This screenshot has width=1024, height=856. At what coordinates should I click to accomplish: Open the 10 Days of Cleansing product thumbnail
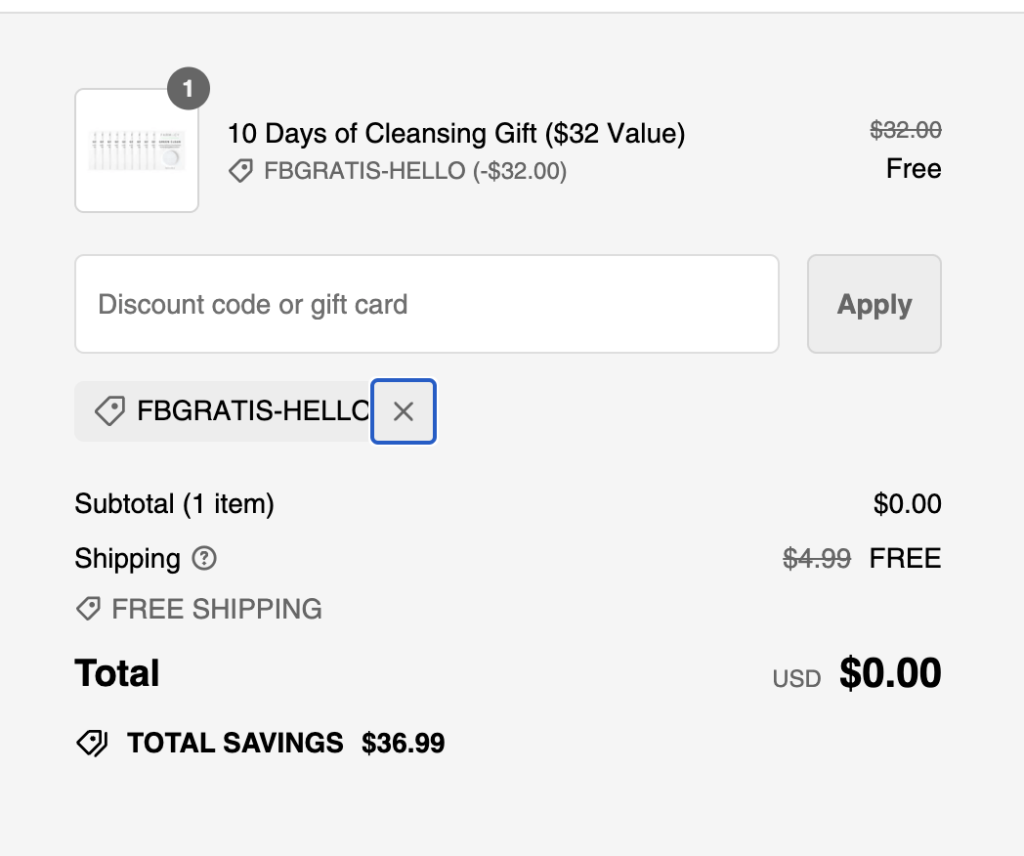137,151
